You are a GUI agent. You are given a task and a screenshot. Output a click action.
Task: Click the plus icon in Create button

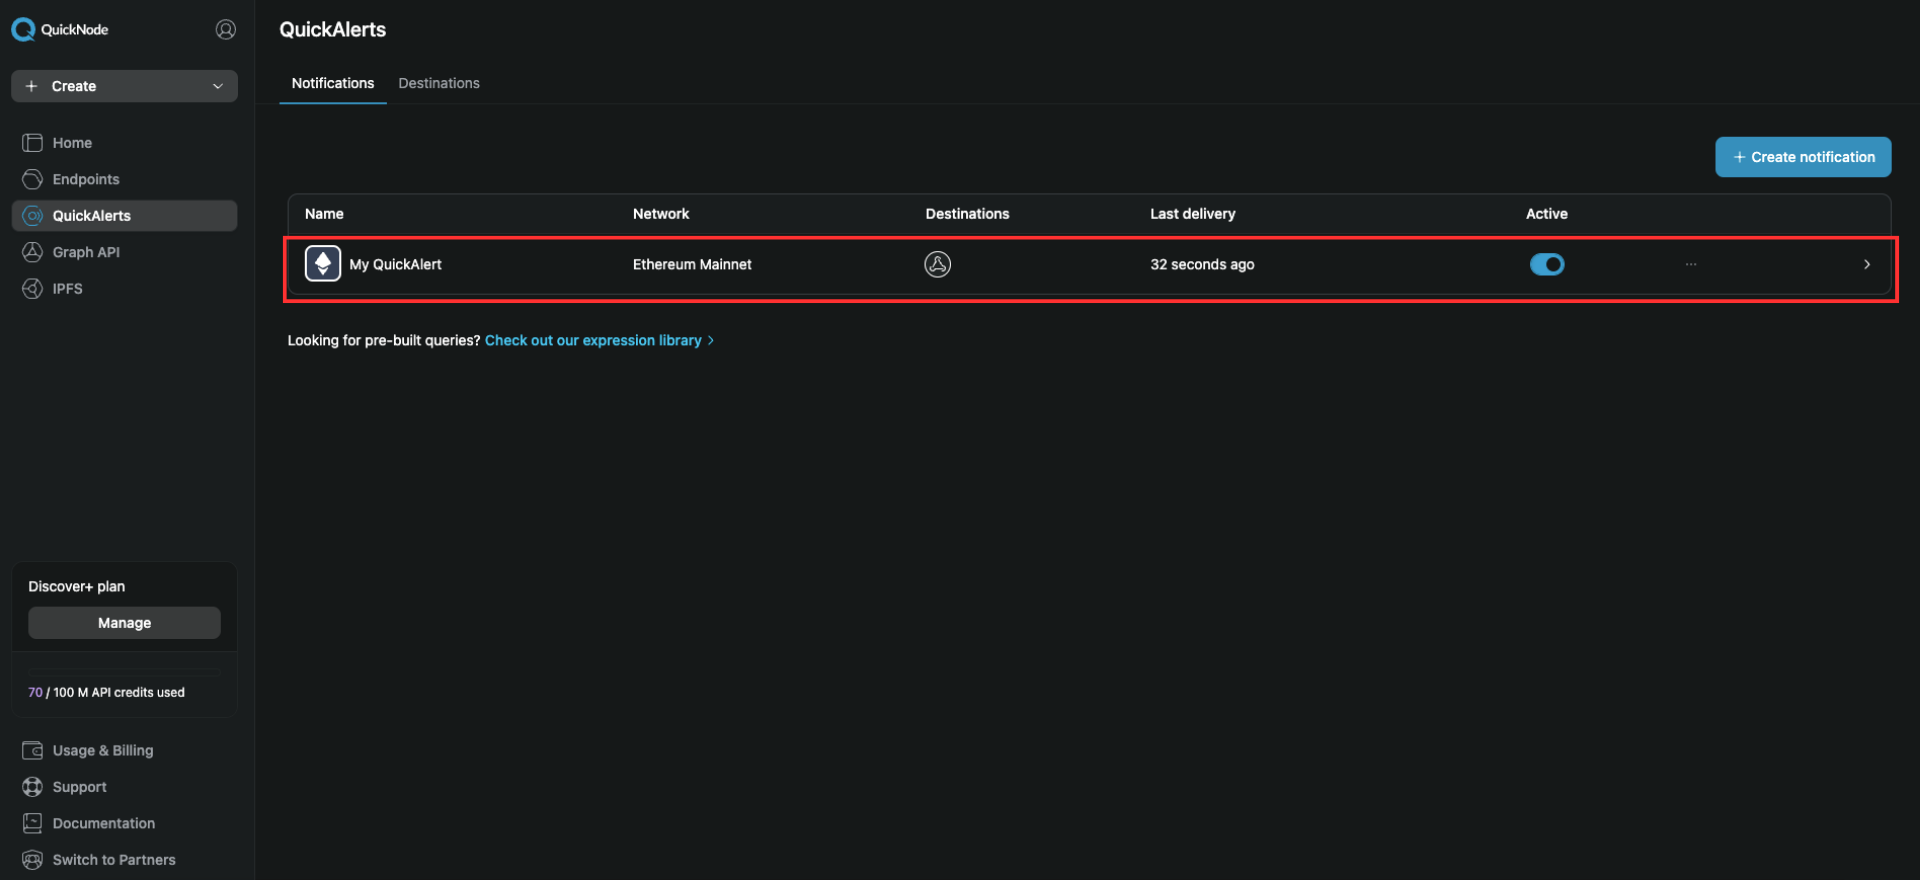(31, 86)
